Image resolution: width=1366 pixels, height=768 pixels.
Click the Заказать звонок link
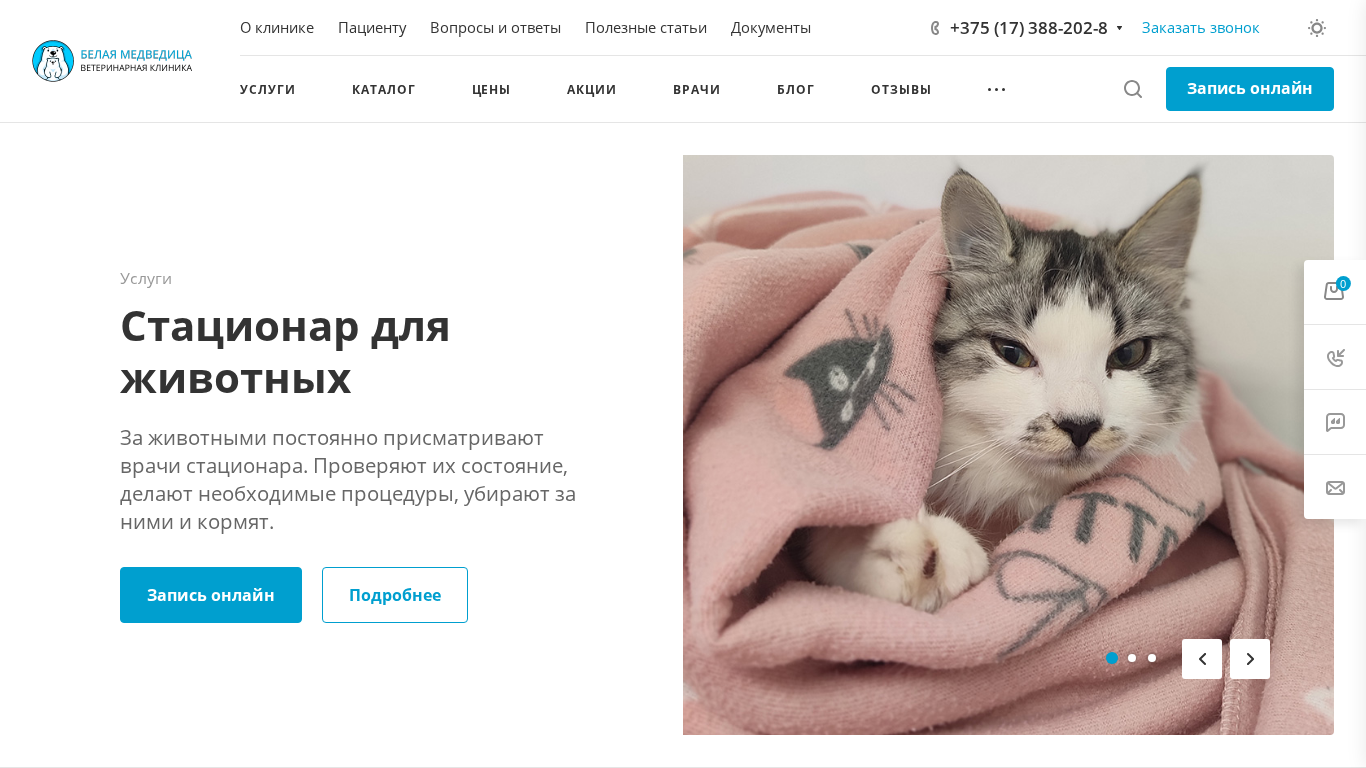1200,28
